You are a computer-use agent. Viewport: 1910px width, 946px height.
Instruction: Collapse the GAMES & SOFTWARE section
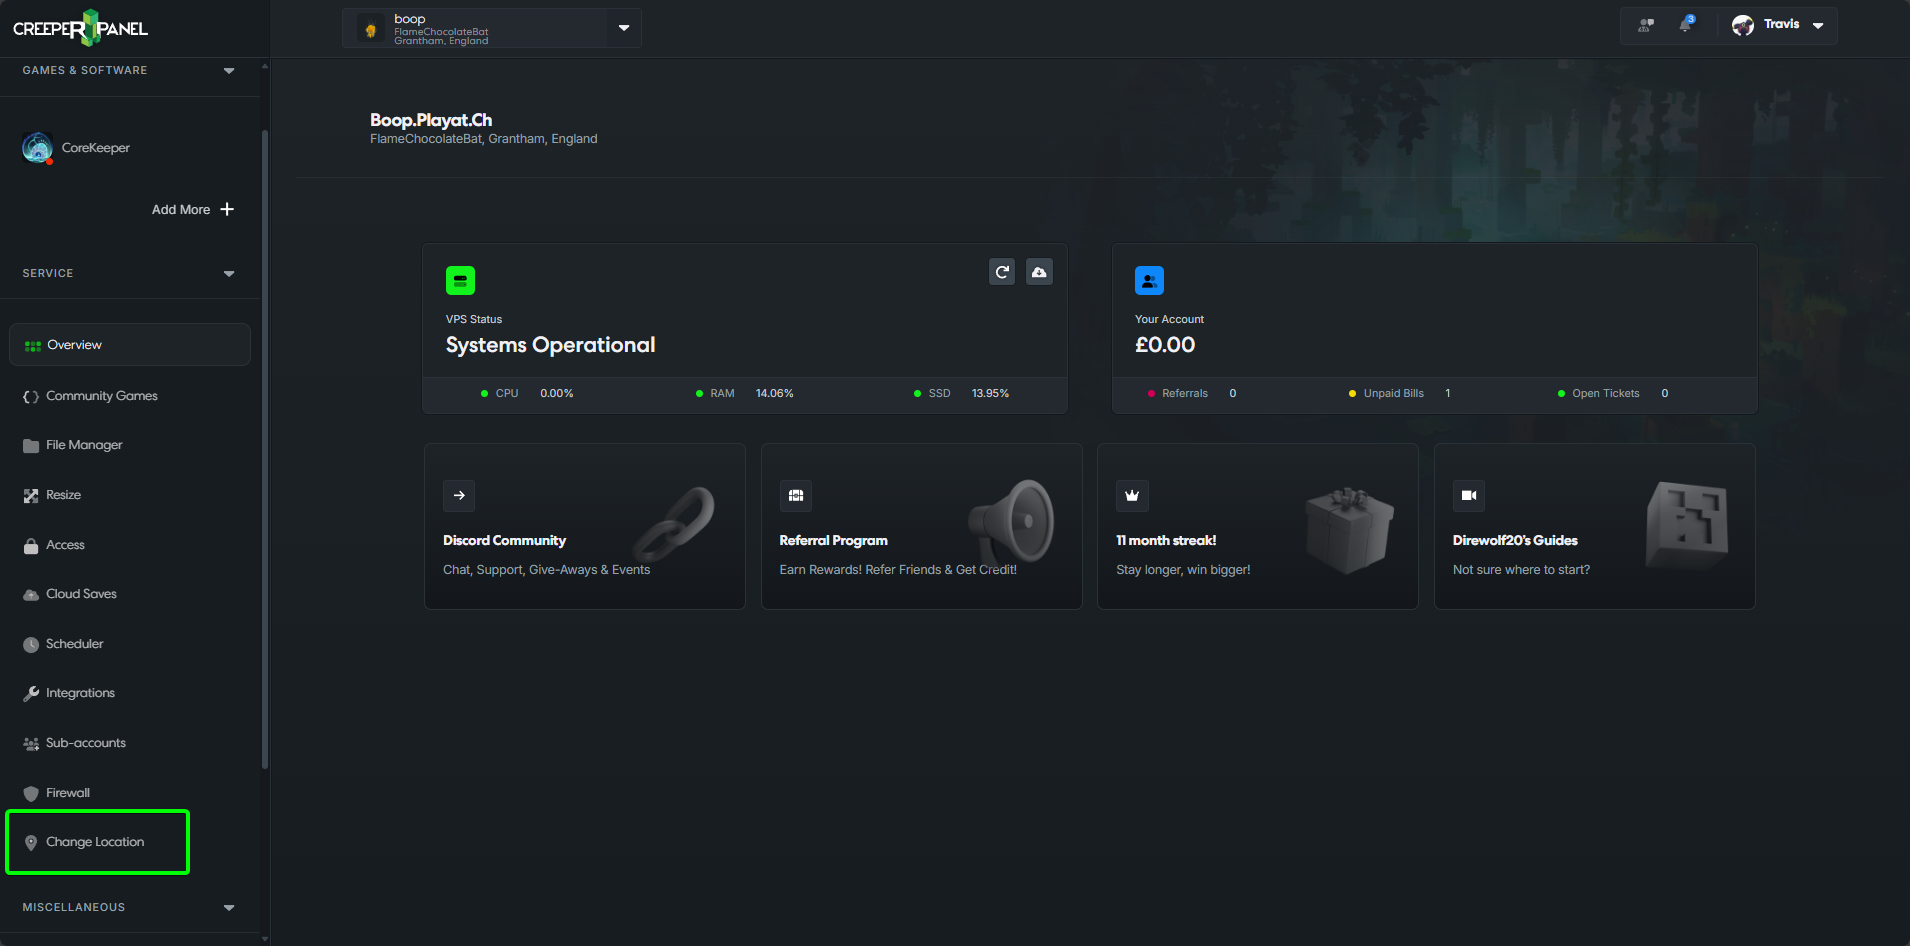[228, 70]
